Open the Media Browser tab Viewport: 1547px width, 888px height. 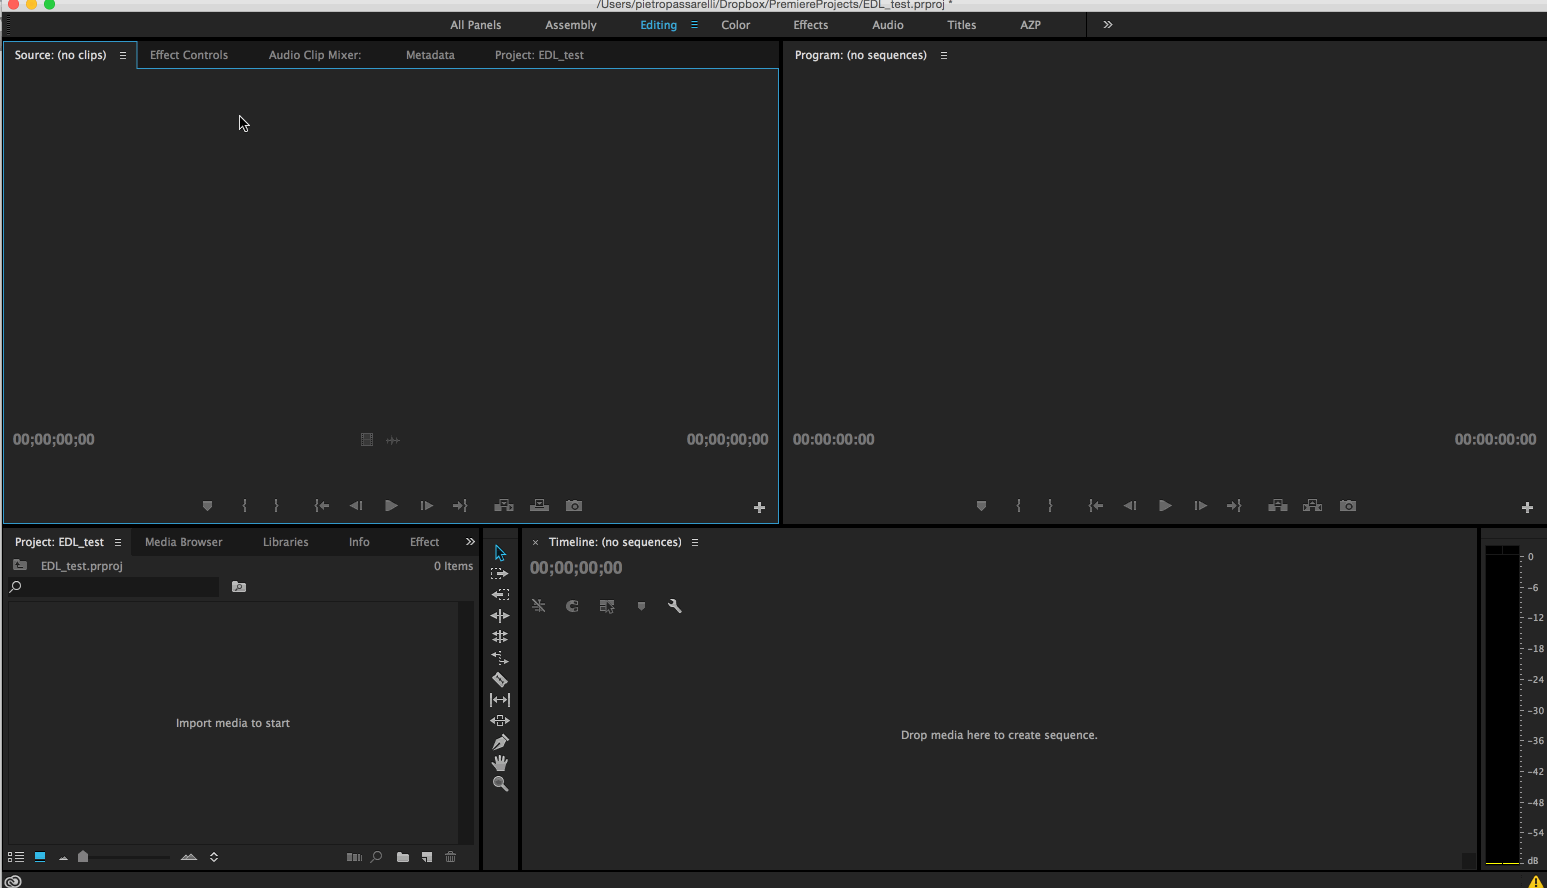184,542
